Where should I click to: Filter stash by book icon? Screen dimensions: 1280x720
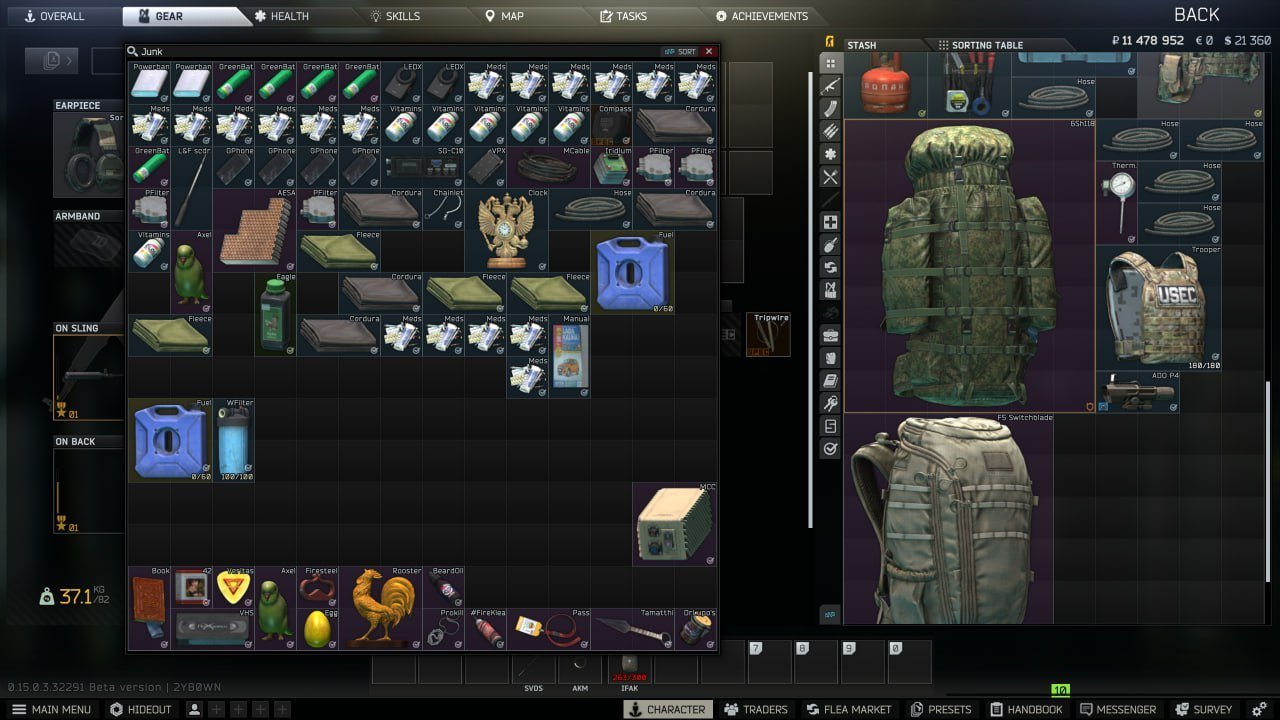coord(830,381)
